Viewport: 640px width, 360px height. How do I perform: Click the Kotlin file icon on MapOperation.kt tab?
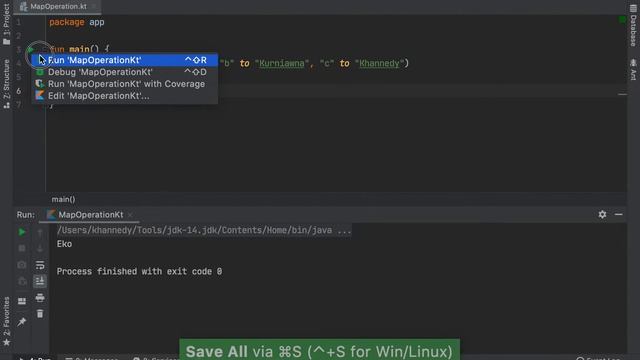(23, 7)
